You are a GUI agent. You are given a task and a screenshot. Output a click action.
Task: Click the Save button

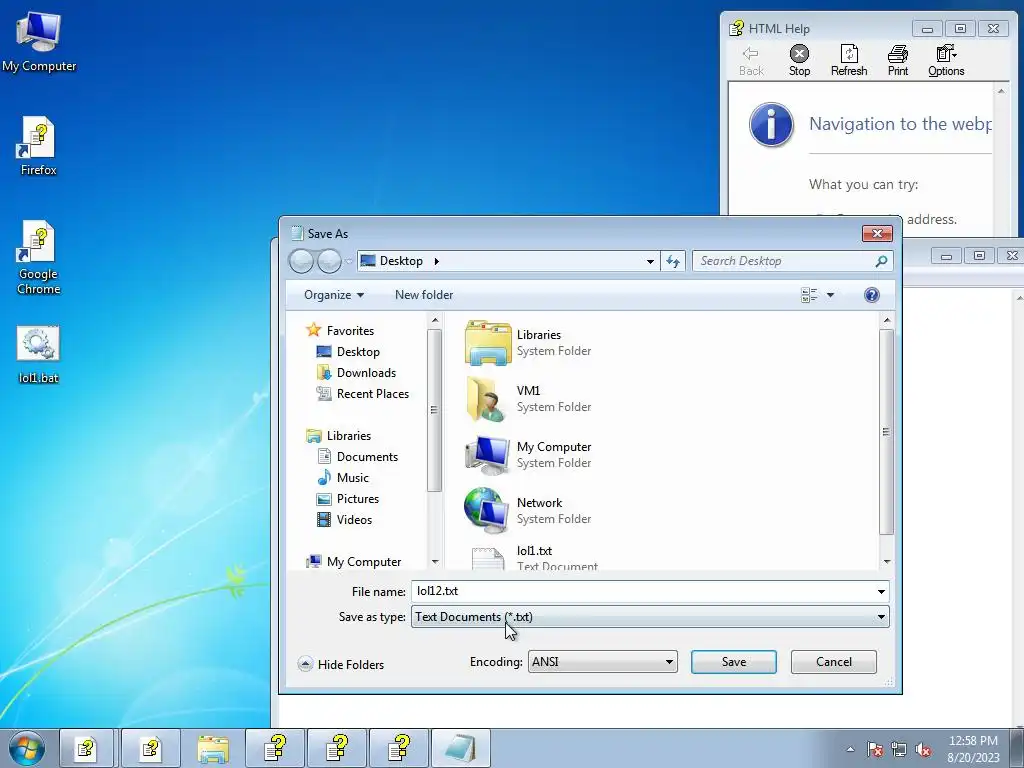click(733, 662)
